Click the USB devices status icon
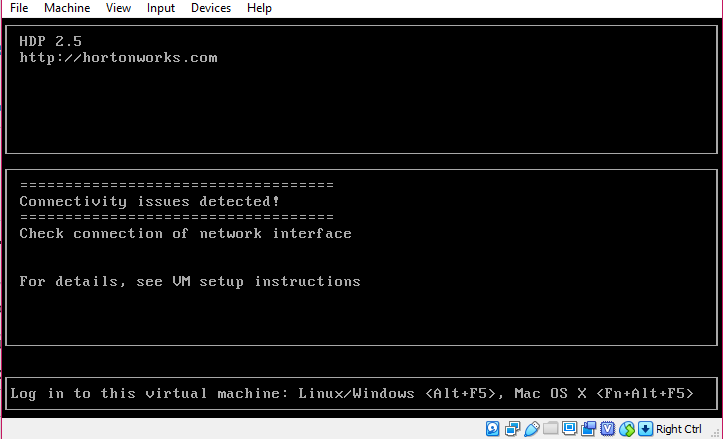This screenshot has width=723, height=439. click(532, 429)
